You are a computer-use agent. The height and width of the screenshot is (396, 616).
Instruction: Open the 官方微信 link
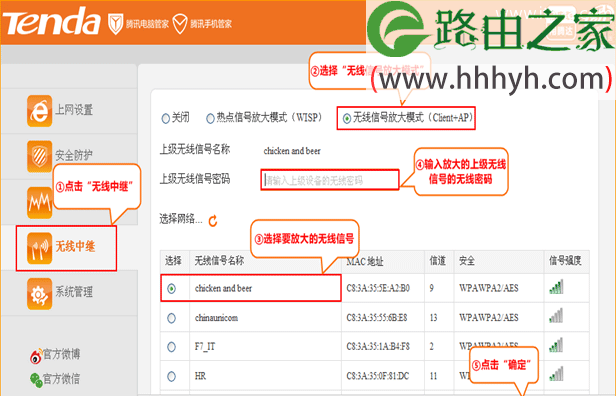61,379
